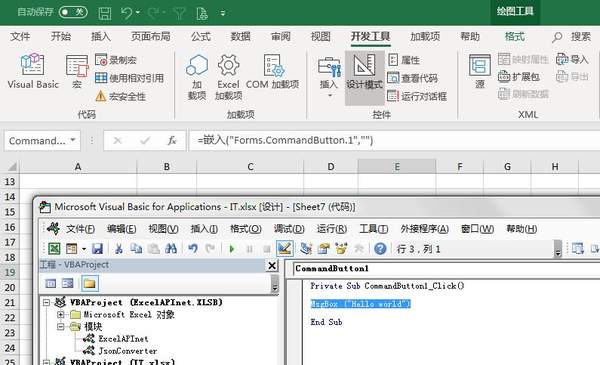This screenshot has width=600, height=365.
Task: Start Record Macro (录制宏)
Action: [116, 60]
